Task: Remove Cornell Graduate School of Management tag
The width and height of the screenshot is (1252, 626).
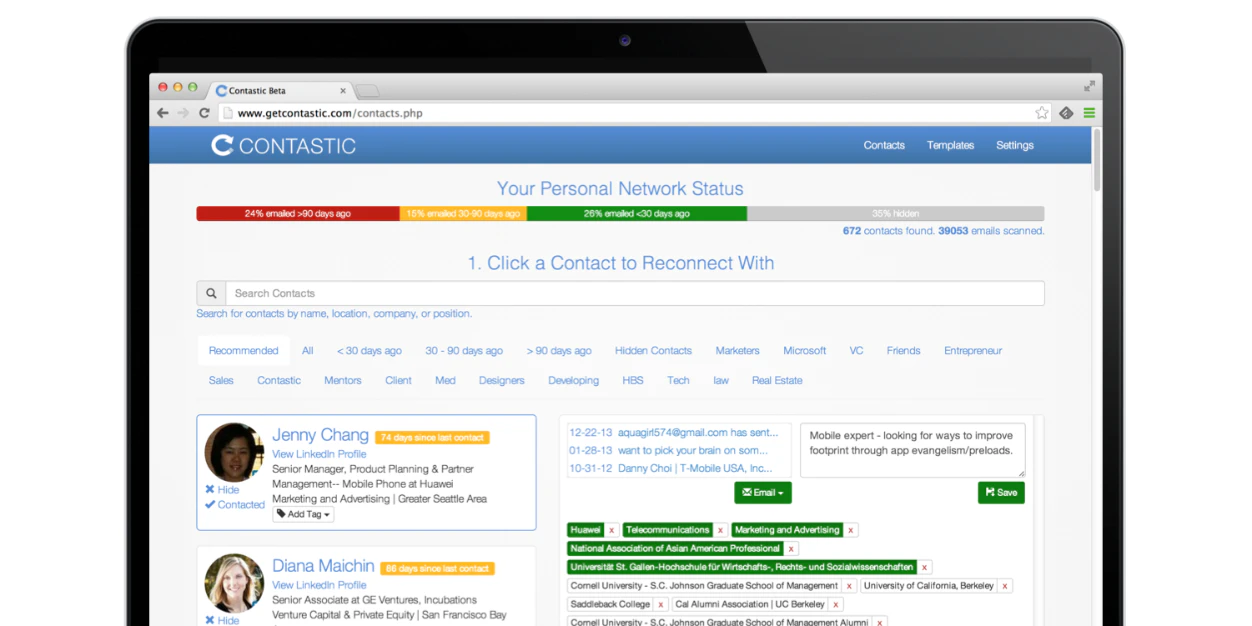Action: click(x=849, y=586)
